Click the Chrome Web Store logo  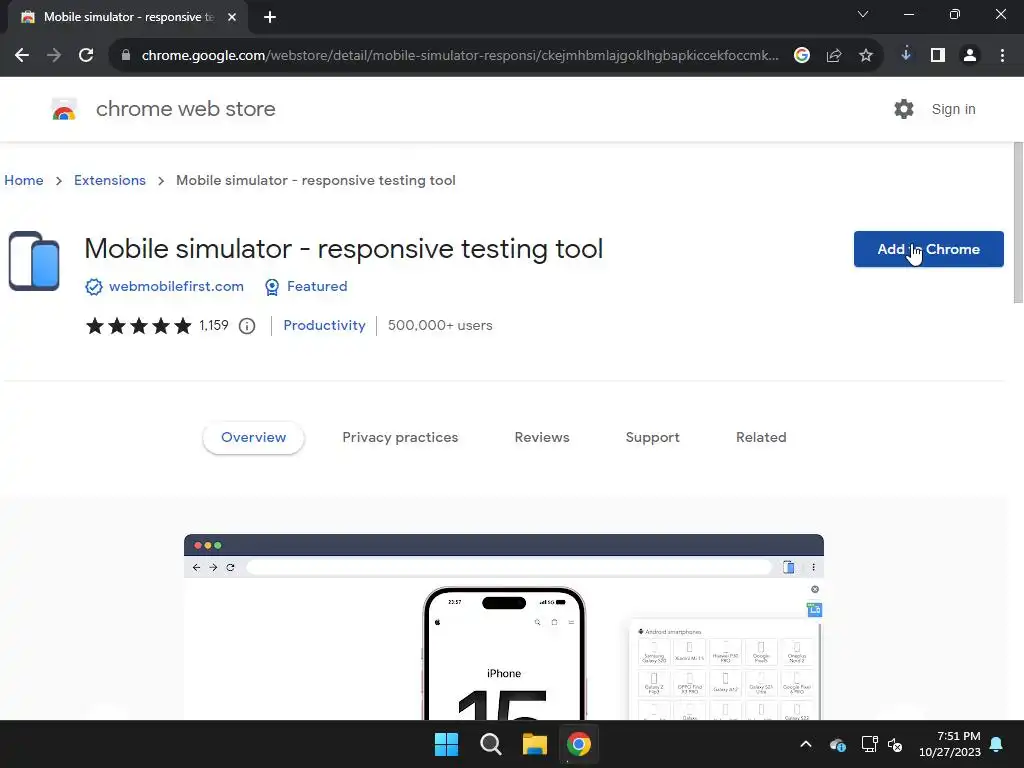tap(64, 109)
